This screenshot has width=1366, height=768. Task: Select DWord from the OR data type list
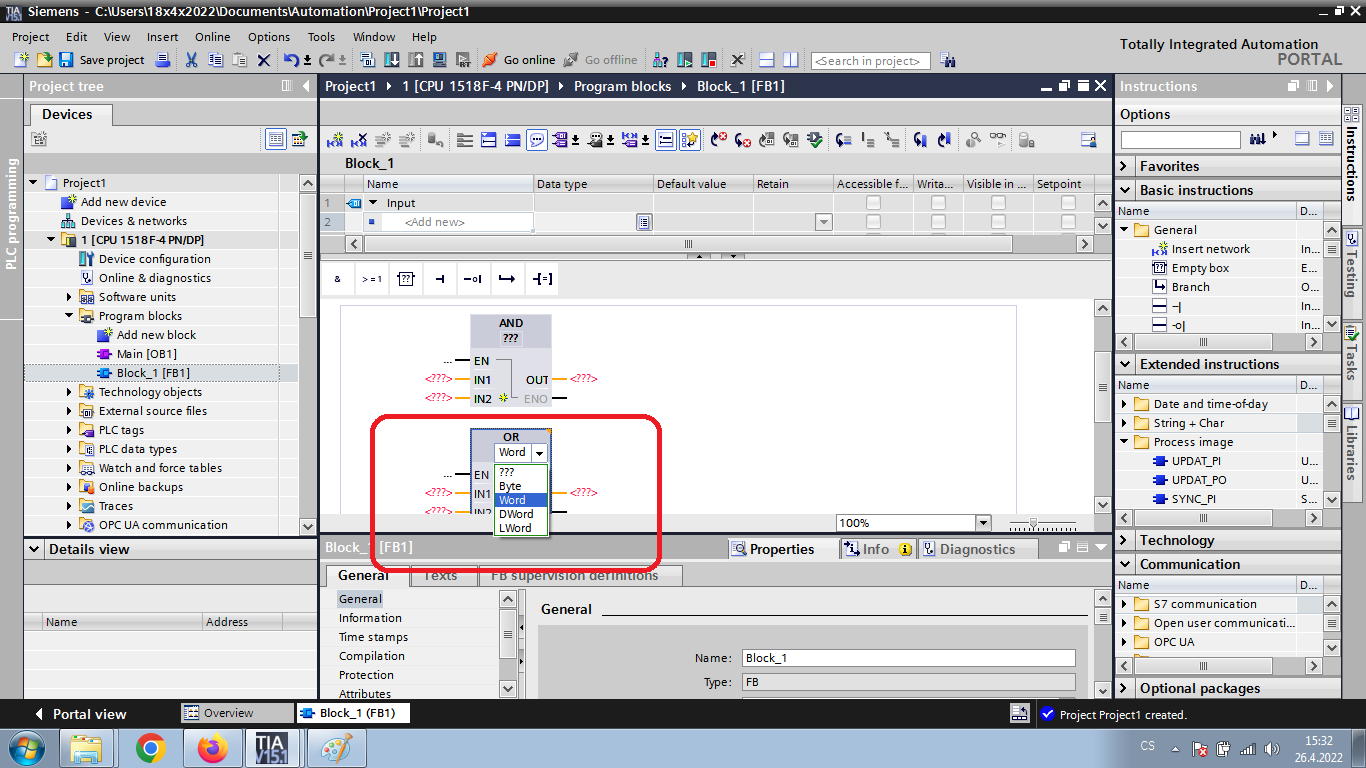(x=521, y=514)
